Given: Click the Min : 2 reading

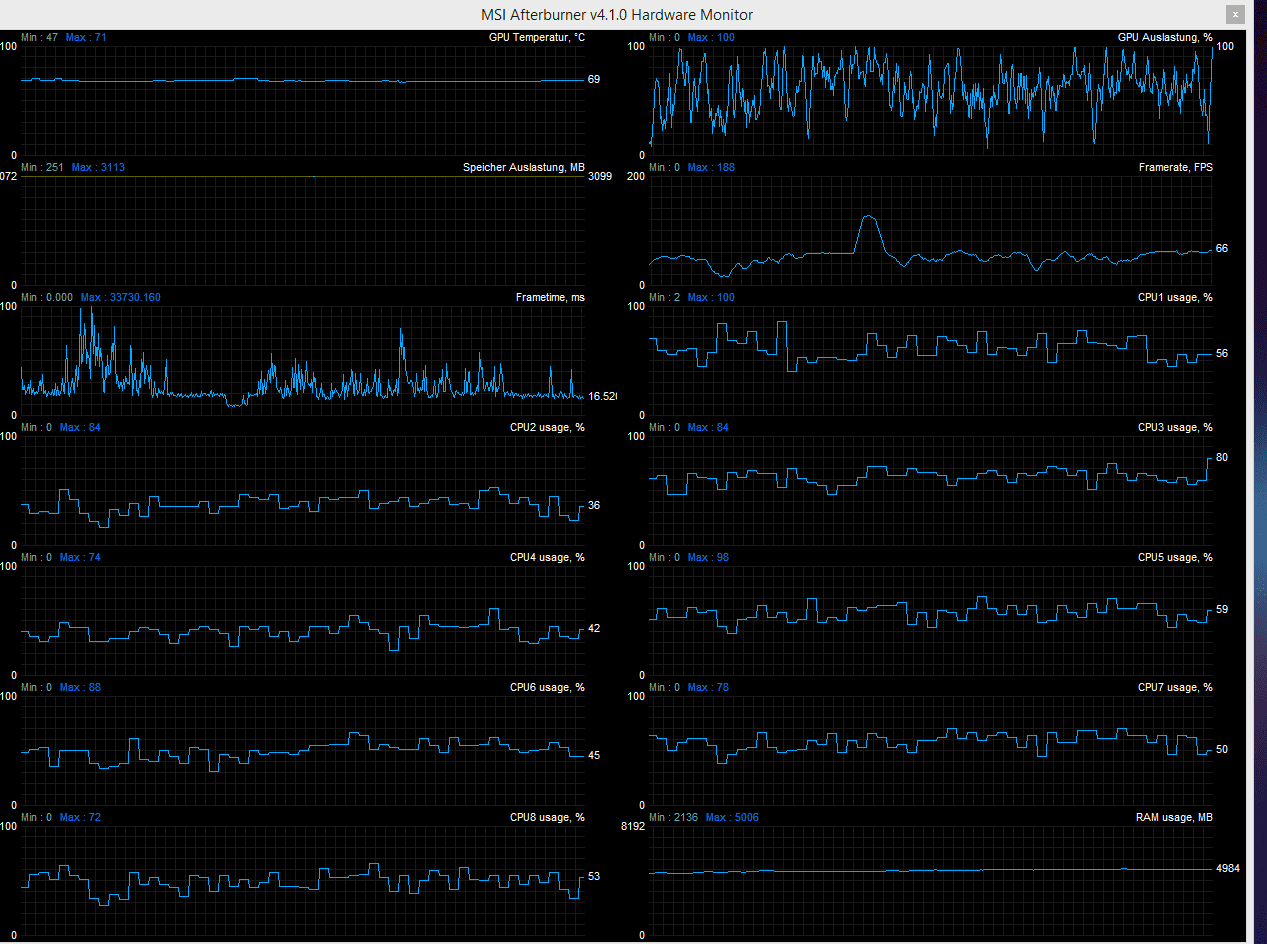Looking at the screenshot, I should [x=664, y=297].
